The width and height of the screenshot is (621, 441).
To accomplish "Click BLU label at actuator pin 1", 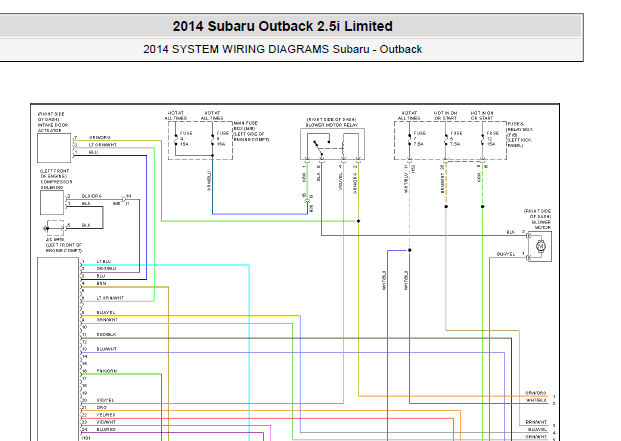I will 93,152.
